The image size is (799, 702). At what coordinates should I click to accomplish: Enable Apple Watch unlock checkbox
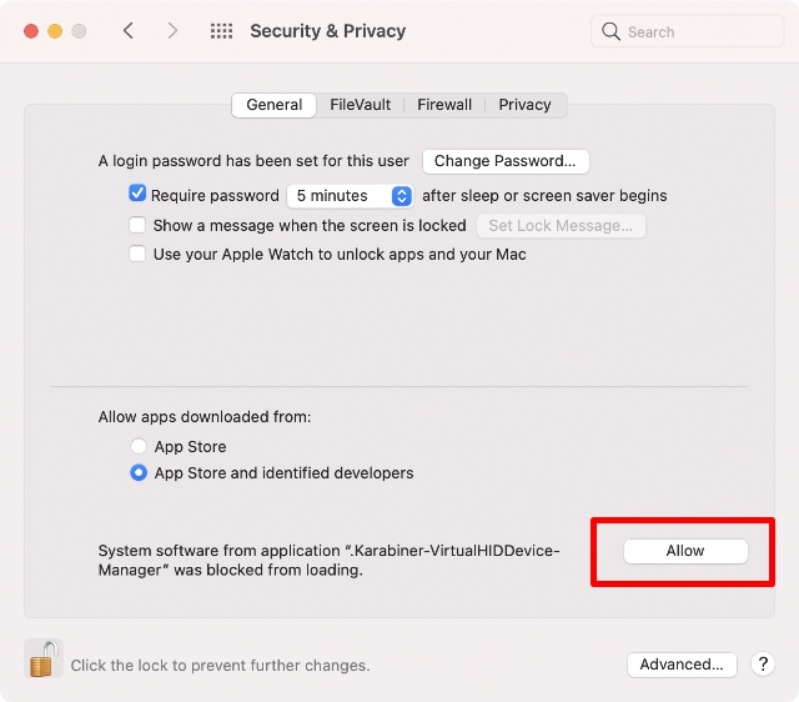tap(138, 254)
